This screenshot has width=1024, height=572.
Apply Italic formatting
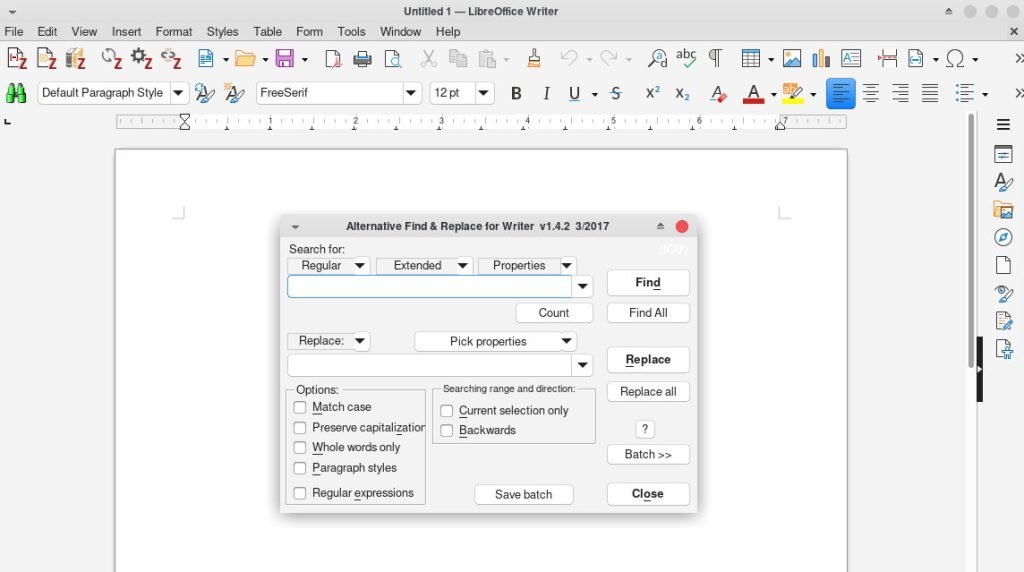[546, 93]
